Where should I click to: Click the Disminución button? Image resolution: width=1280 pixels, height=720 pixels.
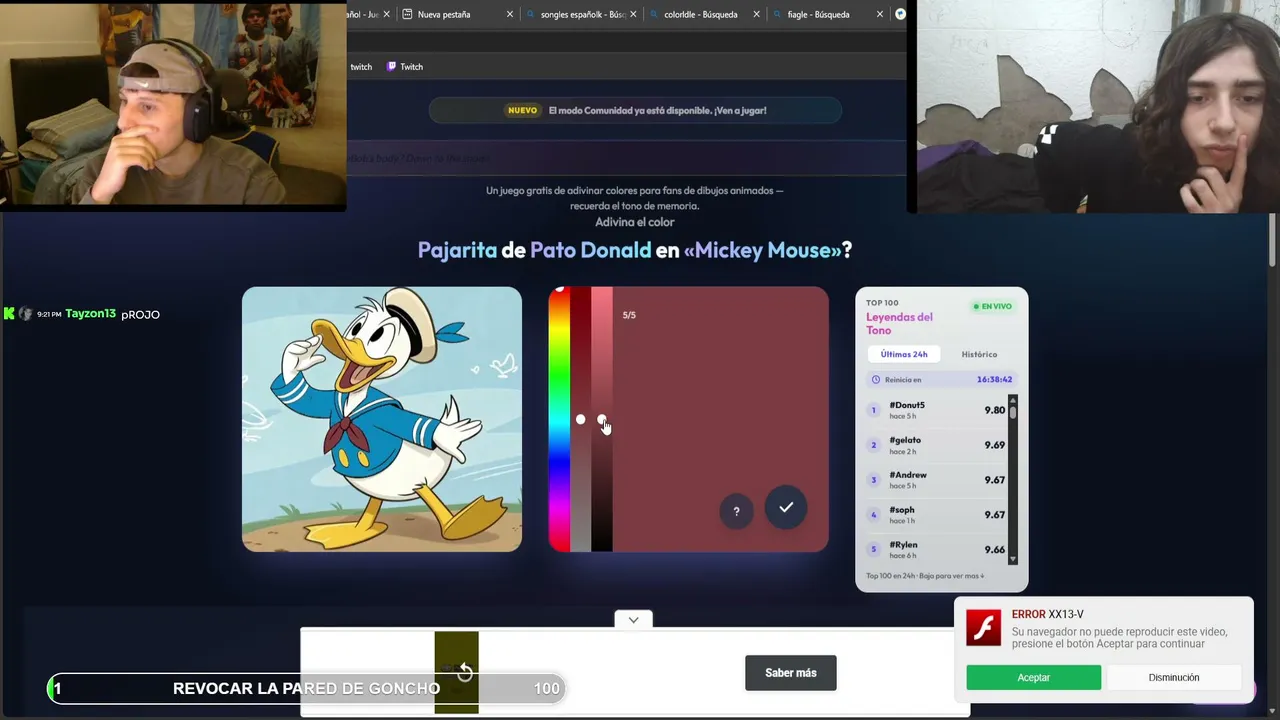pos(1174,677)
